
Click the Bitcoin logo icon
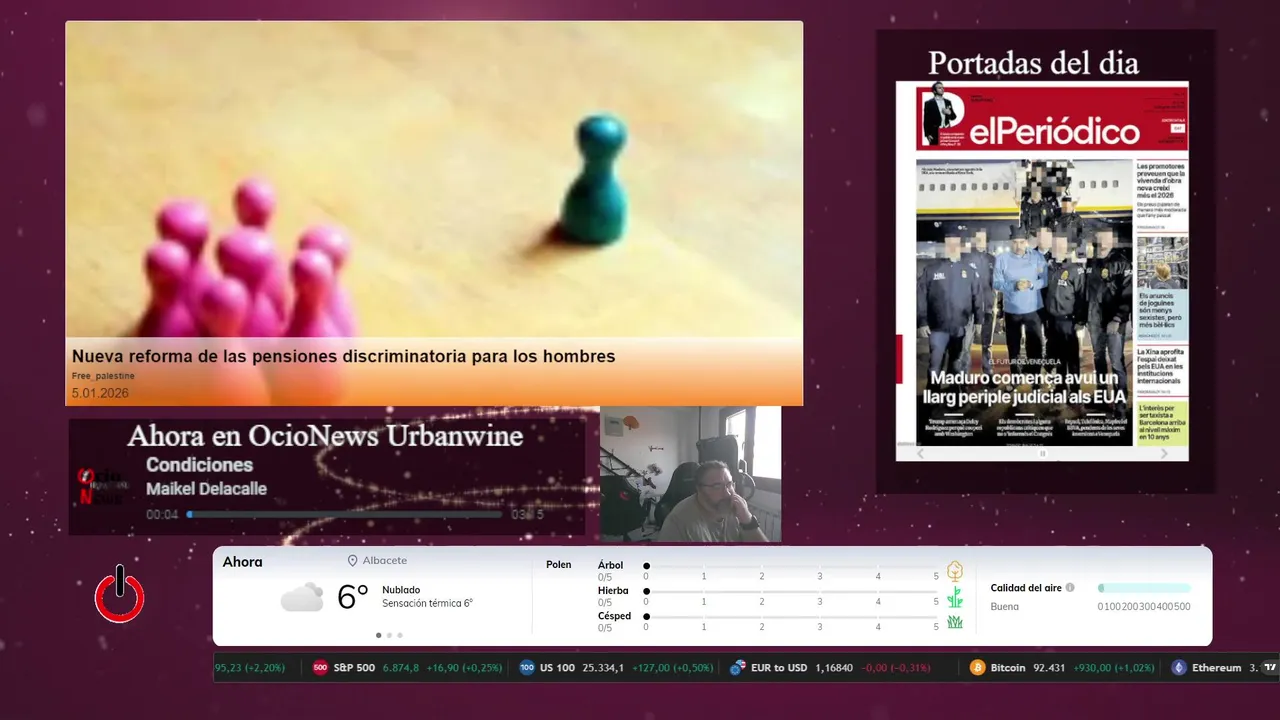click(x=978, y=668)
